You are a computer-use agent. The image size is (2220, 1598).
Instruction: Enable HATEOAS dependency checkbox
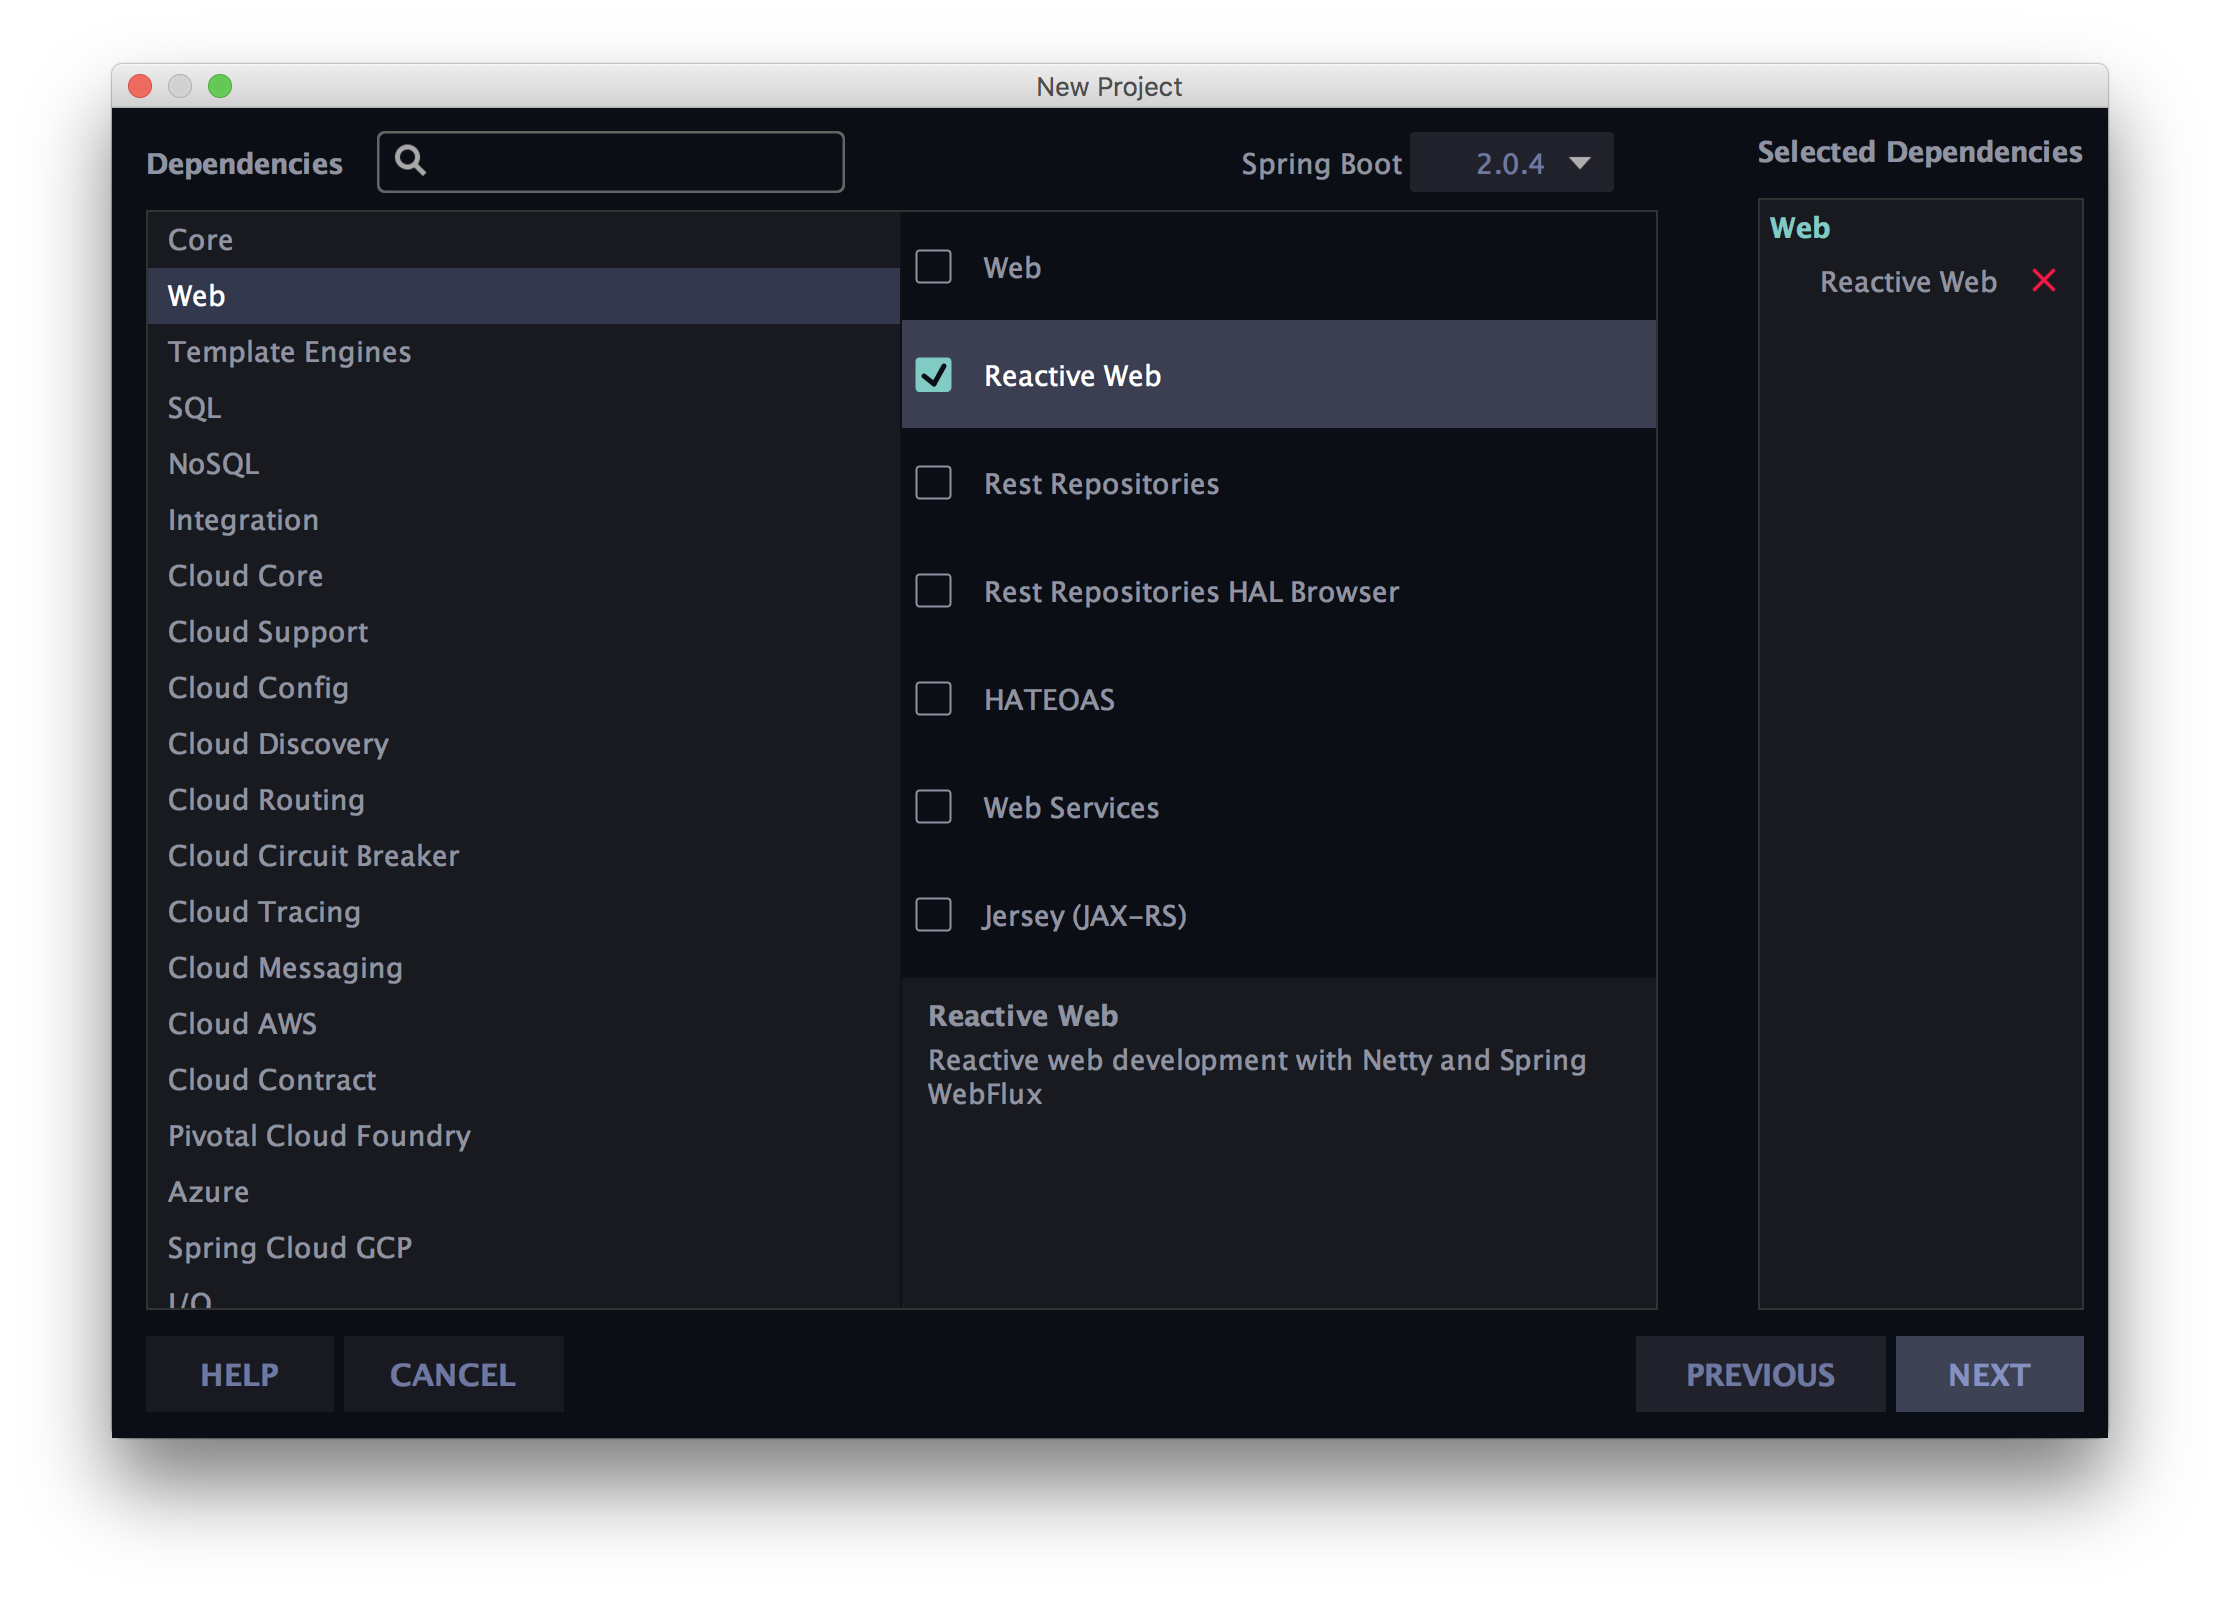[933, 699]
